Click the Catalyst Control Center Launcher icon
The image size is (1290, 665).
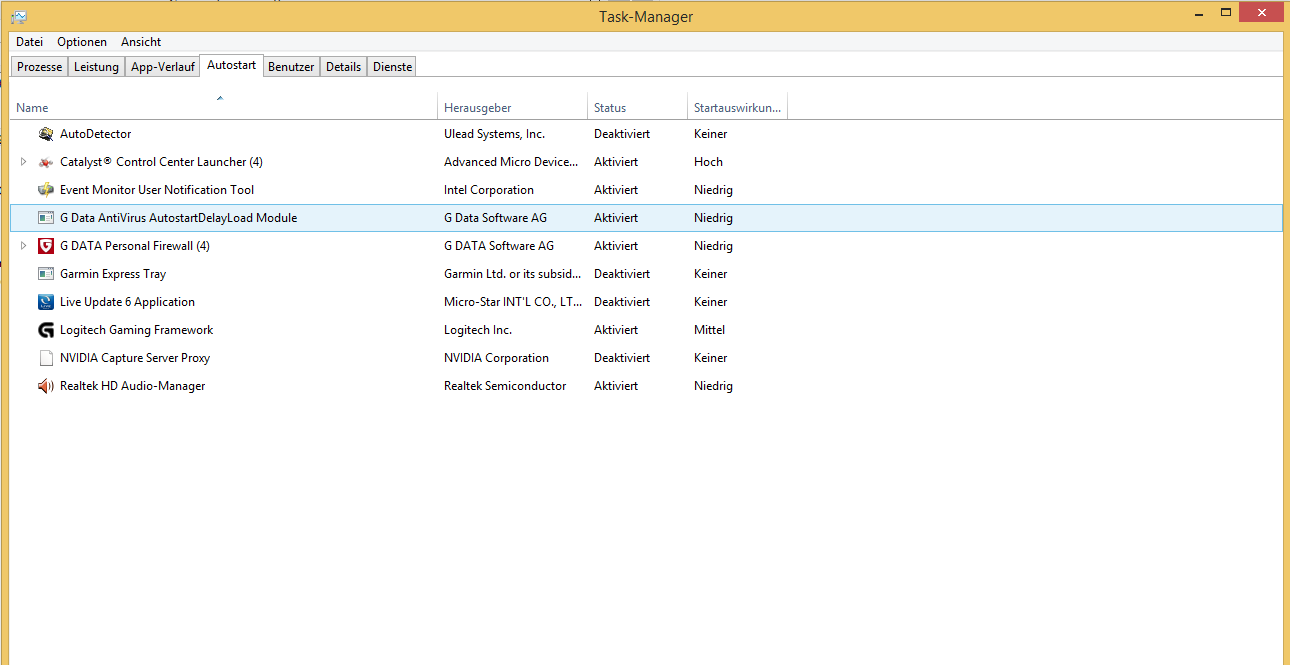pyautogui.click(x=45, y=162)
